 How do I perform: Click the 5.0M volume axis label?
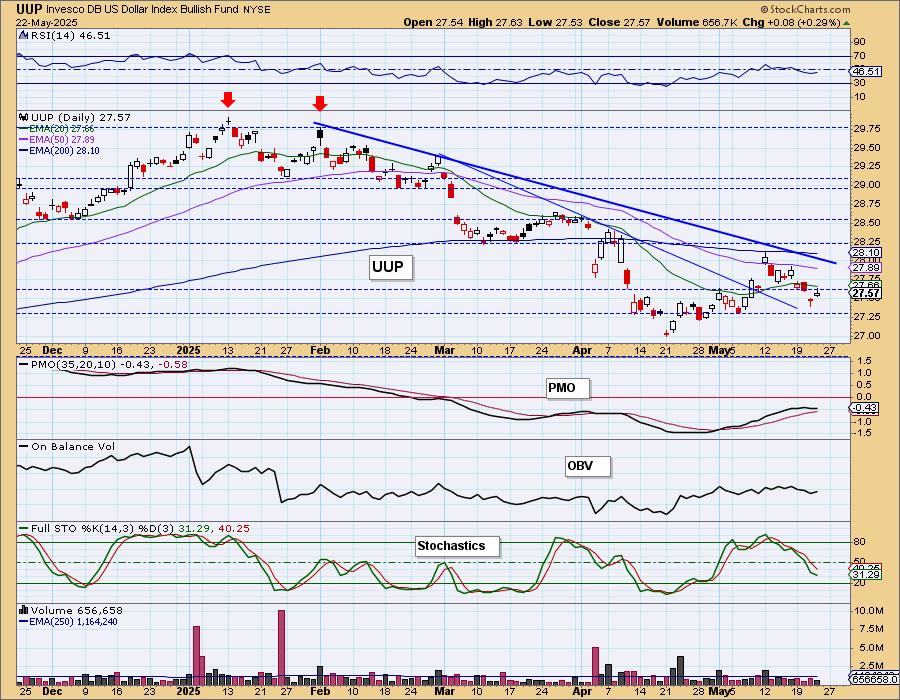[x=870, y=648]
